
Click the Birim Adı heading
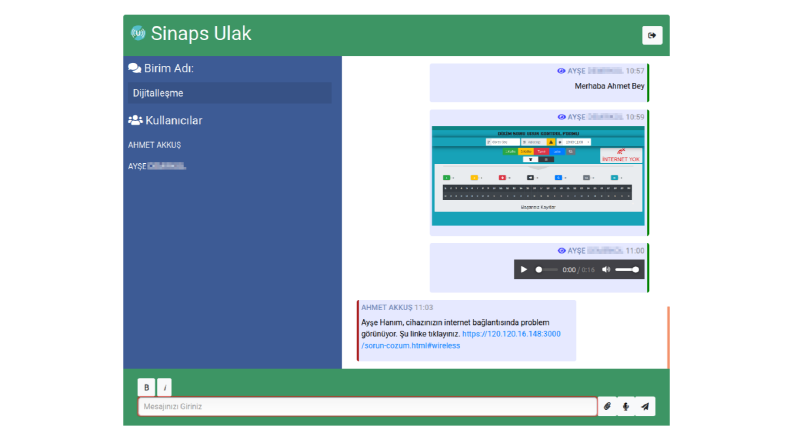[x=168, y=68]
